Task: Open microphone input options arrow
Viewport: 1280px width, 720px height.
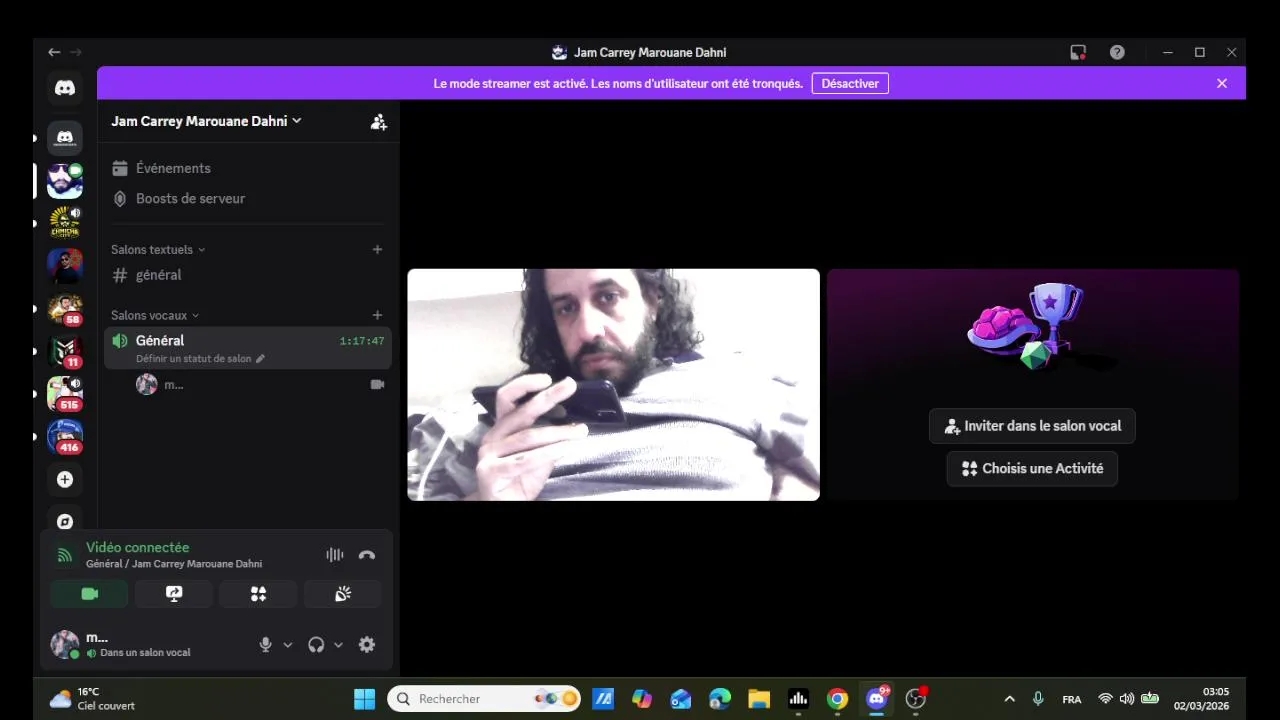Action: pos(288,645)
